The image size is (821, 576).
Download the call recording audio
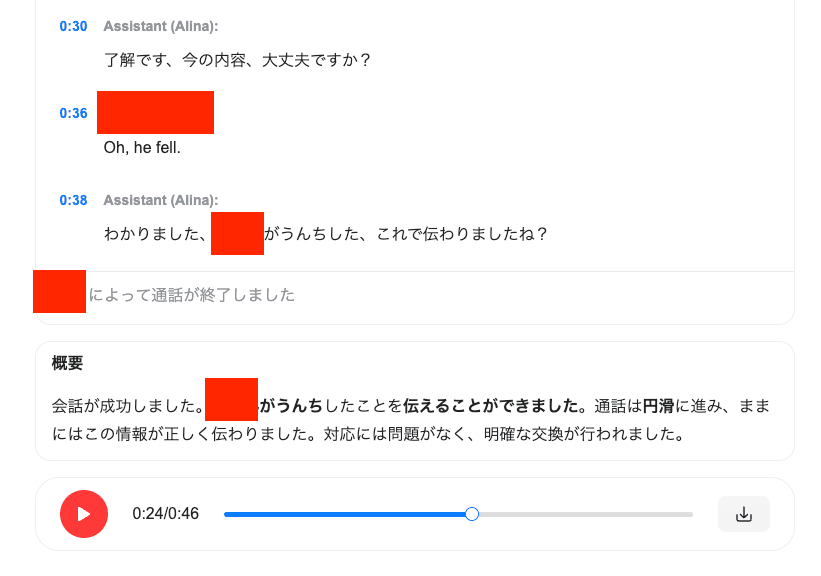(x=744, y=513)
